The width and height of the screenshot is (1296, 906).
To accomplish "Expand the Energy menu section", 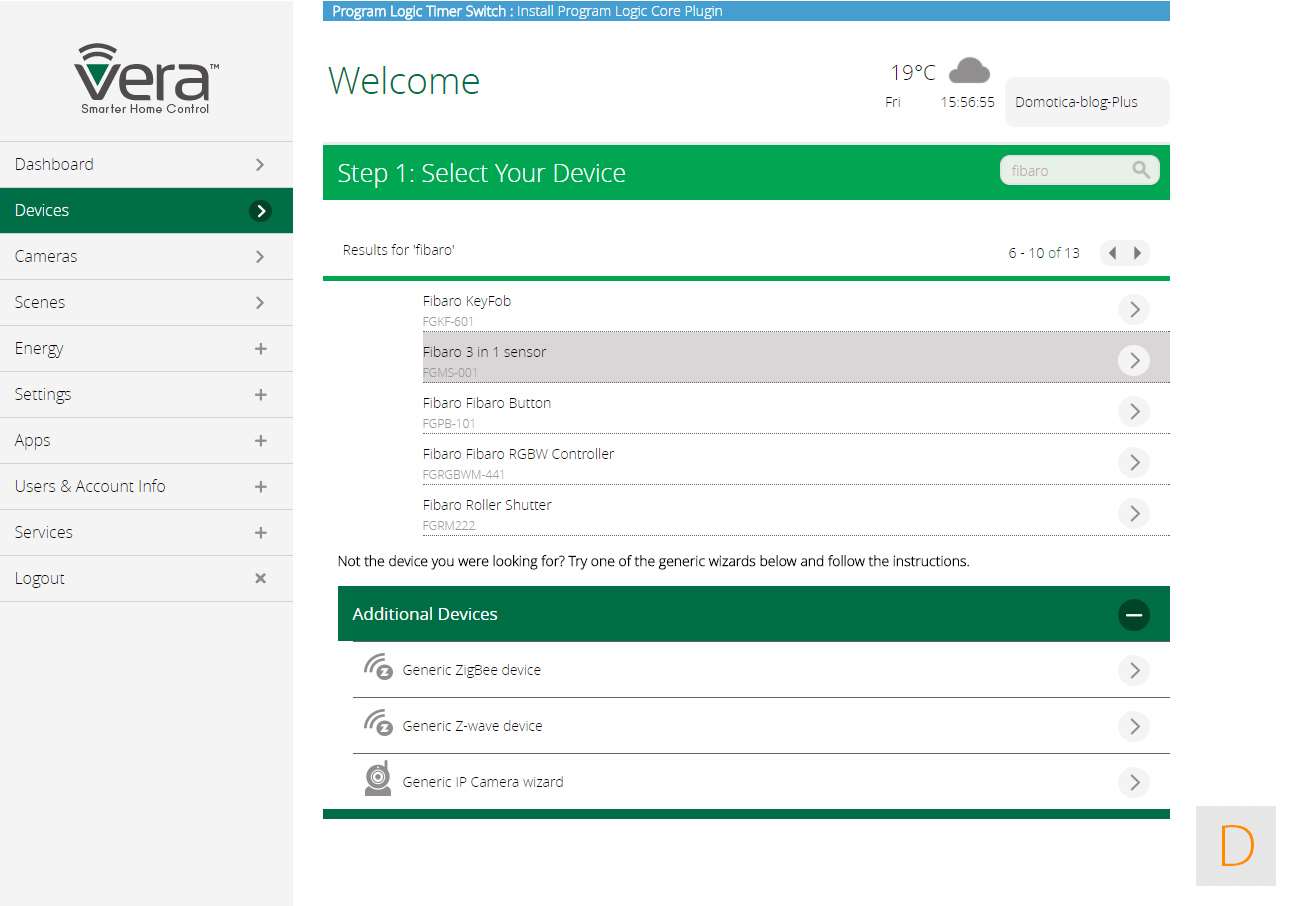I will click(x=260, y=348).
